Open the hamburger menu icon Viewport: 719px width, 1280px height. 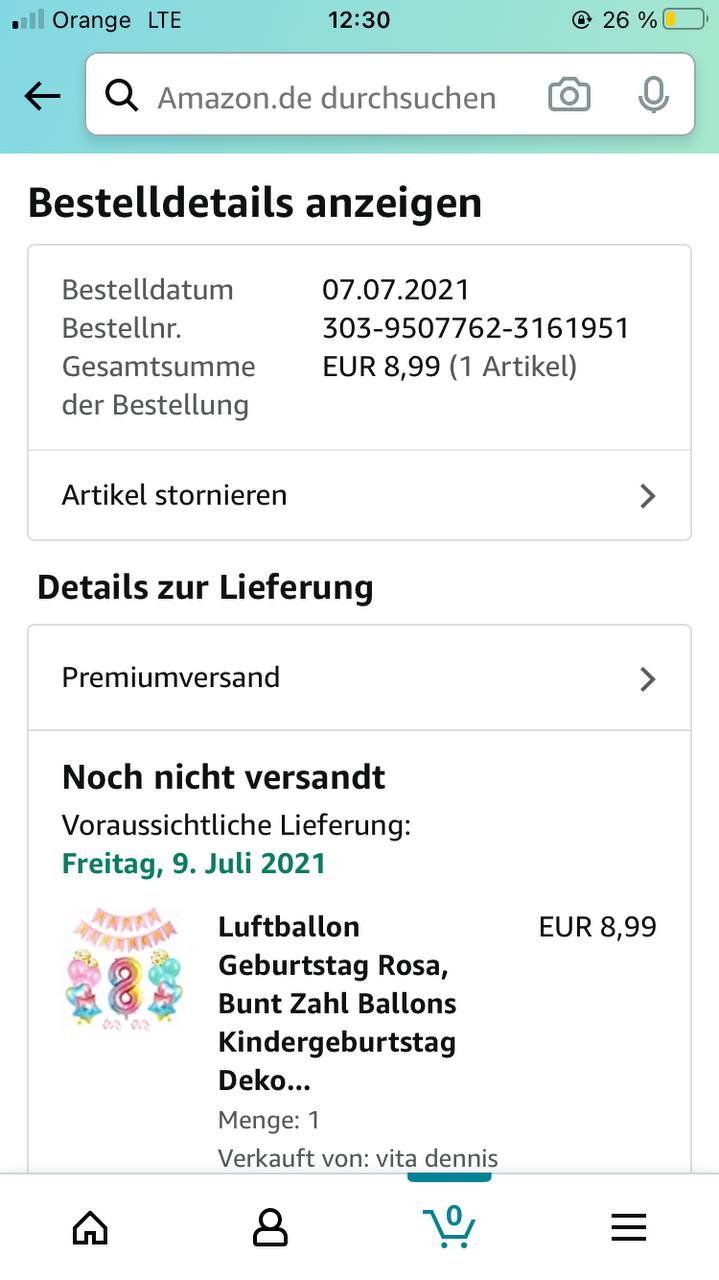(x=629, y=1227)
